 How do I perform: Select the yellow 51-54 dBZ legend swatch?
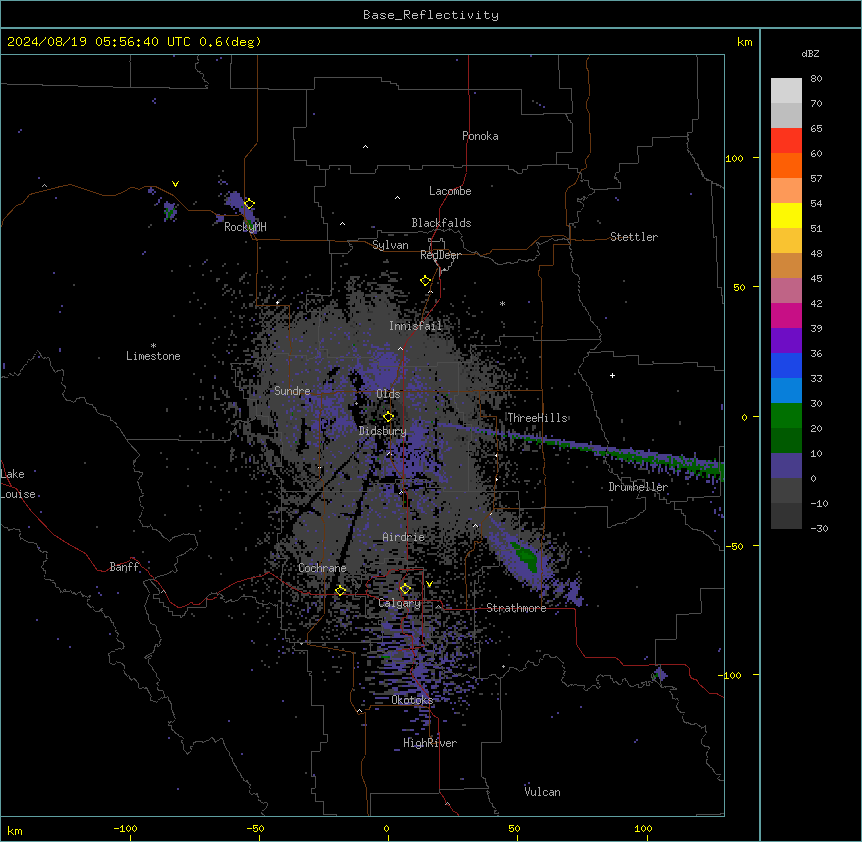786,215
